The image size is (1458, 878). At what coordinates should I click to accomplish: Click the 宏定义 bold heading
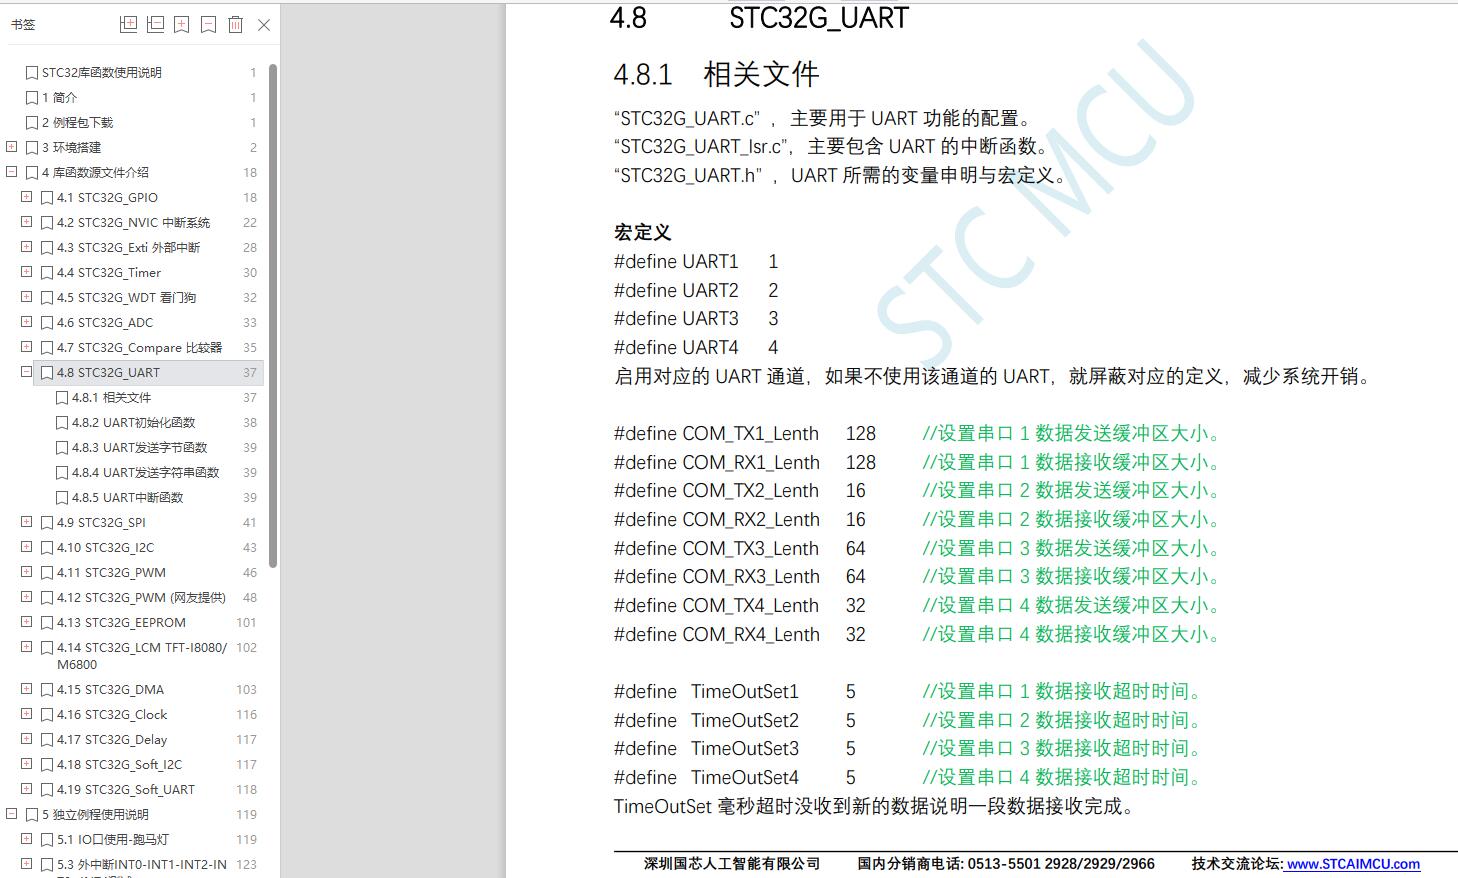642,233
